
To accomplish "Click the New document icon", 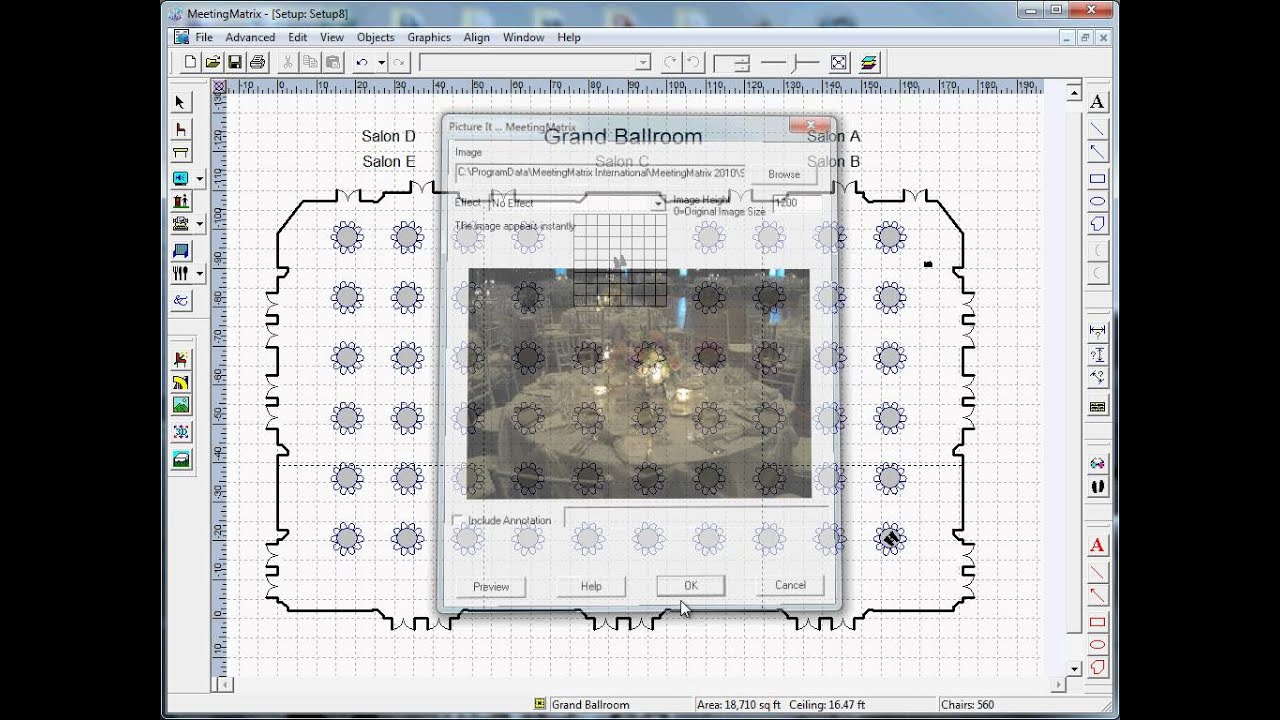I will coord(191,62).
